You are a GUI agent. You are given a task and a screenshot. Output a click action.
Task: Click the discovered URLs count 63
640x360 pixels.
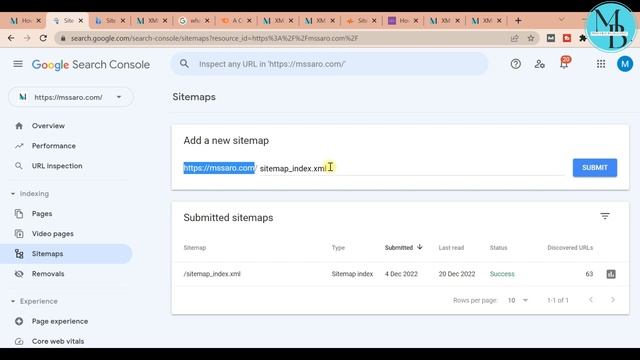[589, 274]
